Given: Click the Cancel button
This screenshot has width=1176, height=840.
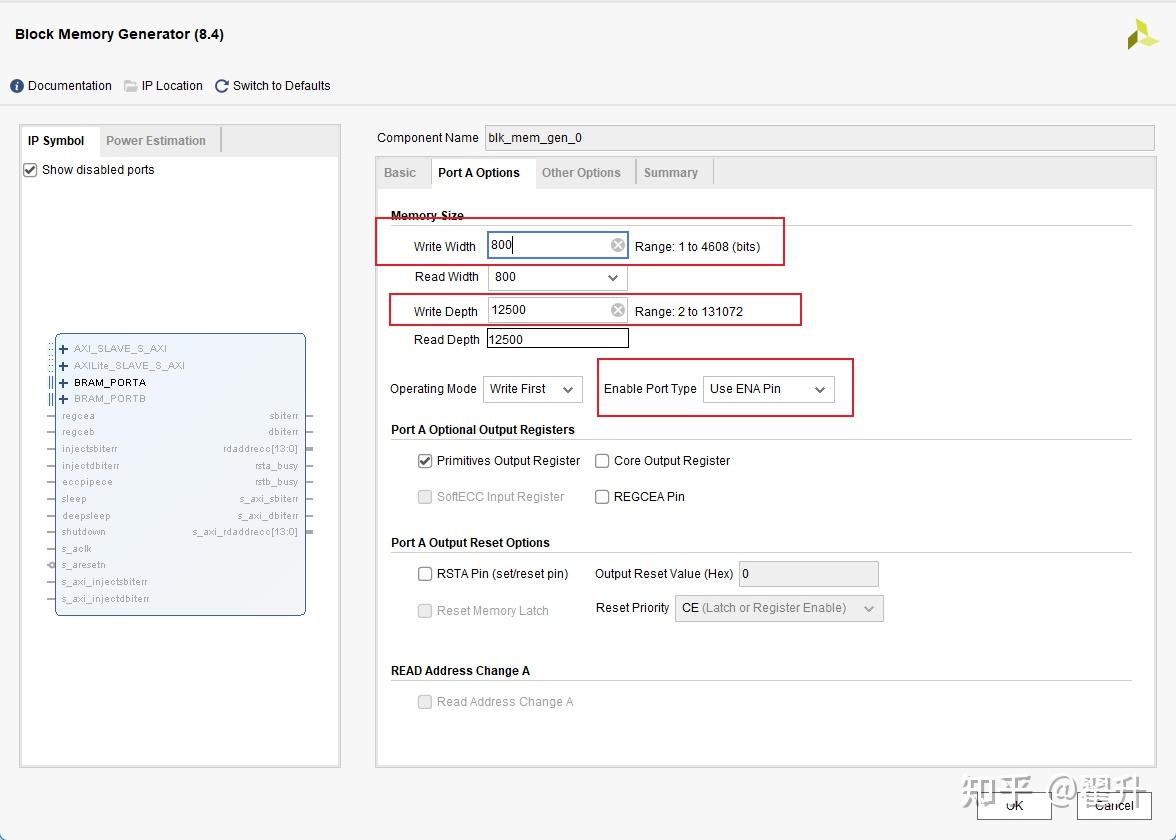Looking at the screenshot, I should tap(1114, 805).
